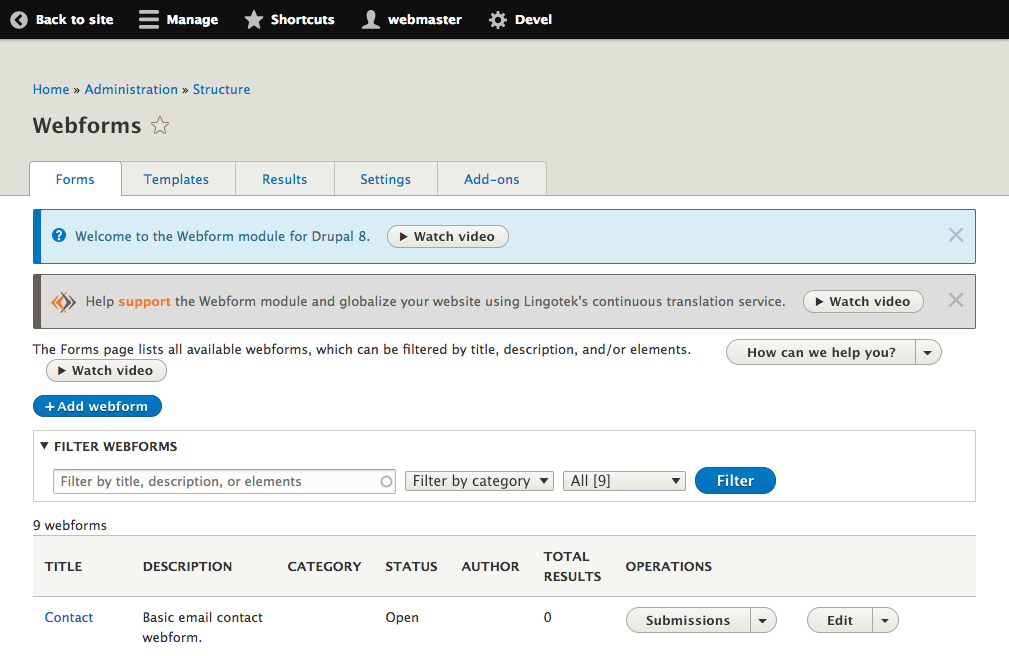This screenshot has height=656, width=1009.
Task: Toggle the favorite star beside Webforms
Action: (x=160, y=124)
